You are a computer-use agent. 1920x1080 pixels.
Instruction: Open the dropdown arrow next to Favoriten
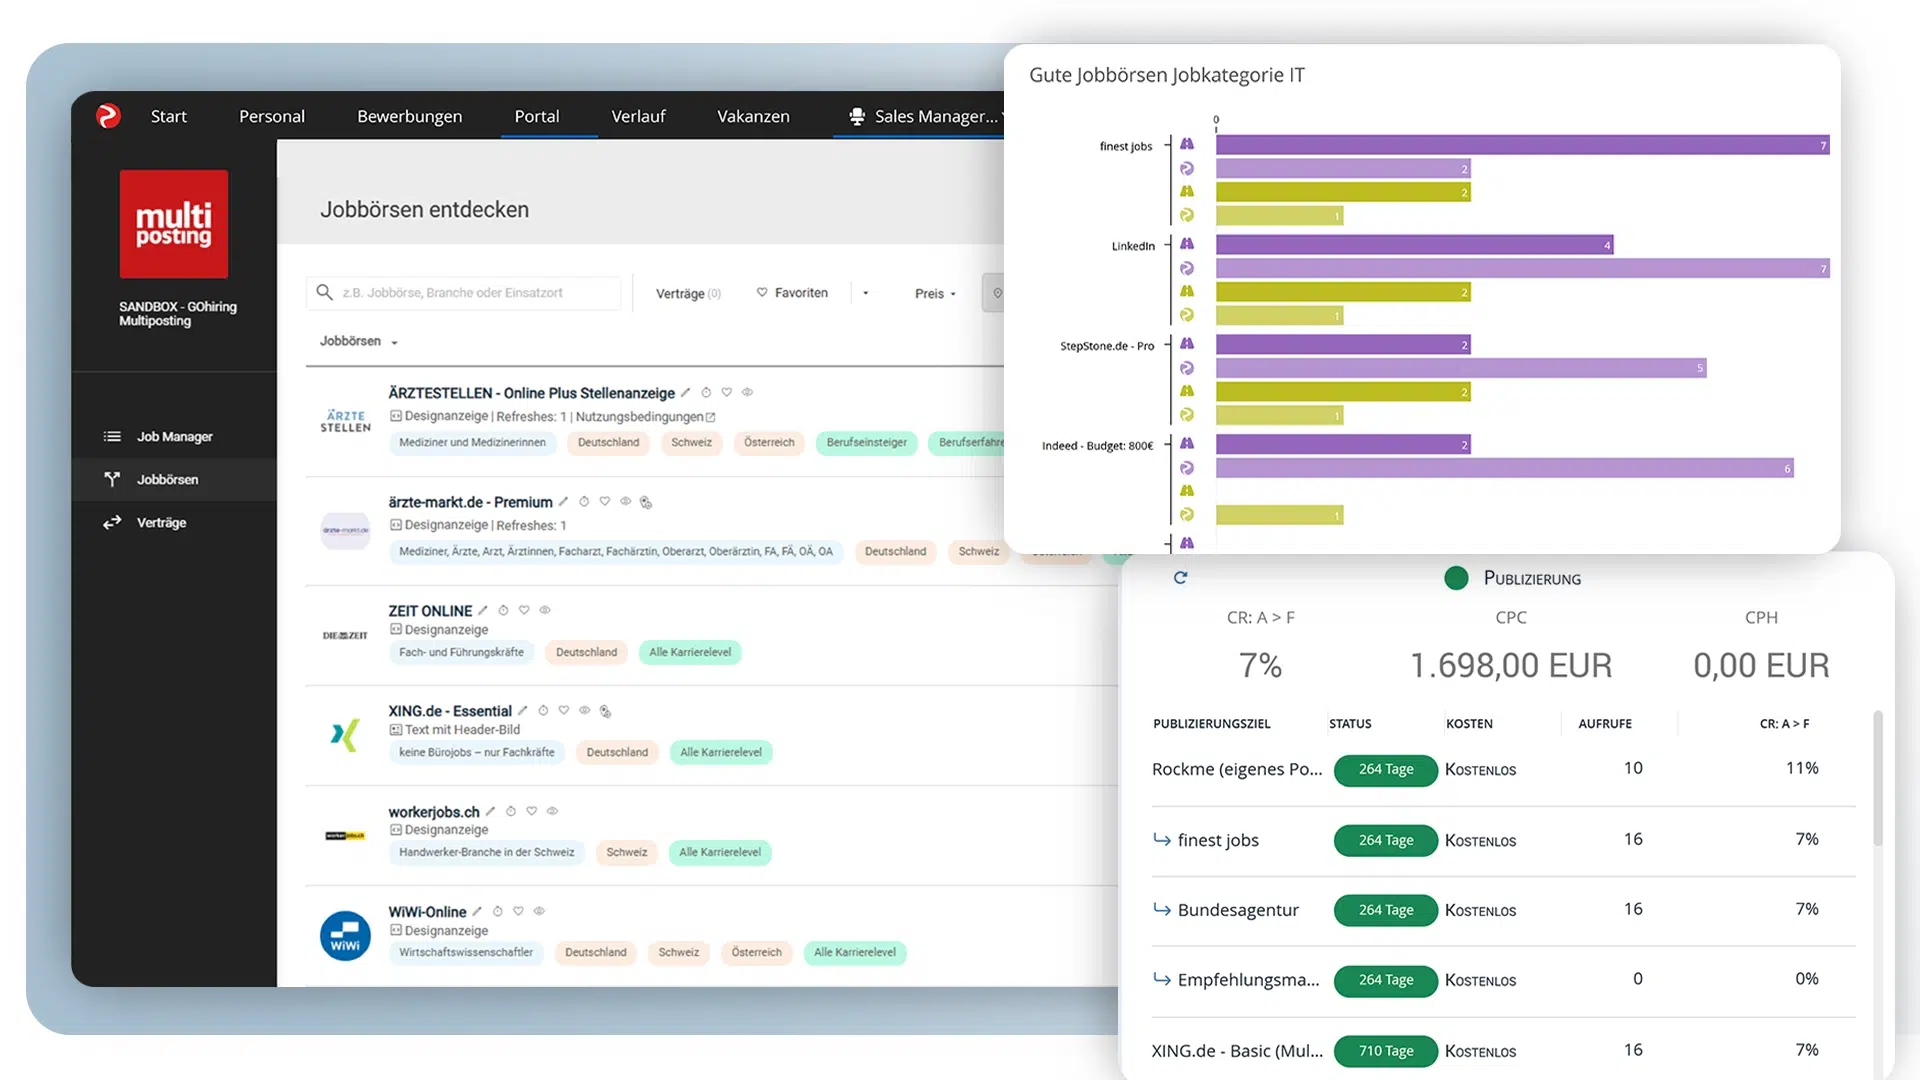[x=866, y=294]
